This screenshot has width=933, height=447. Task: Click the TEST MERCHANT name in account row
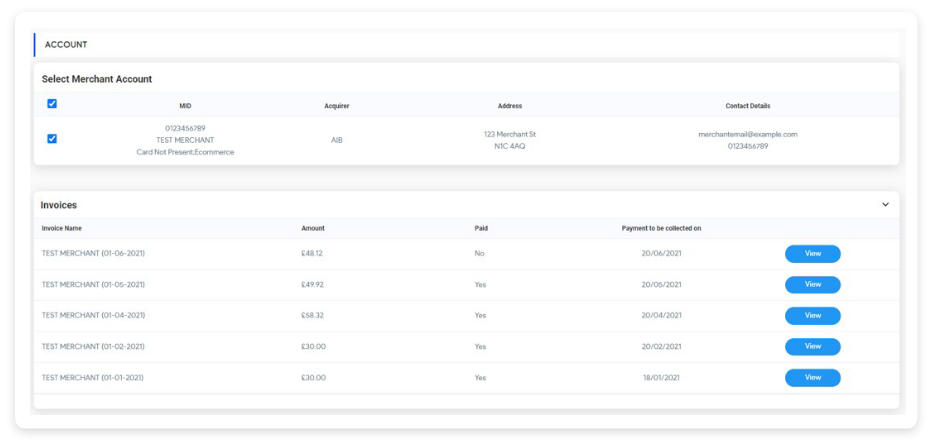tap(185, 140)
